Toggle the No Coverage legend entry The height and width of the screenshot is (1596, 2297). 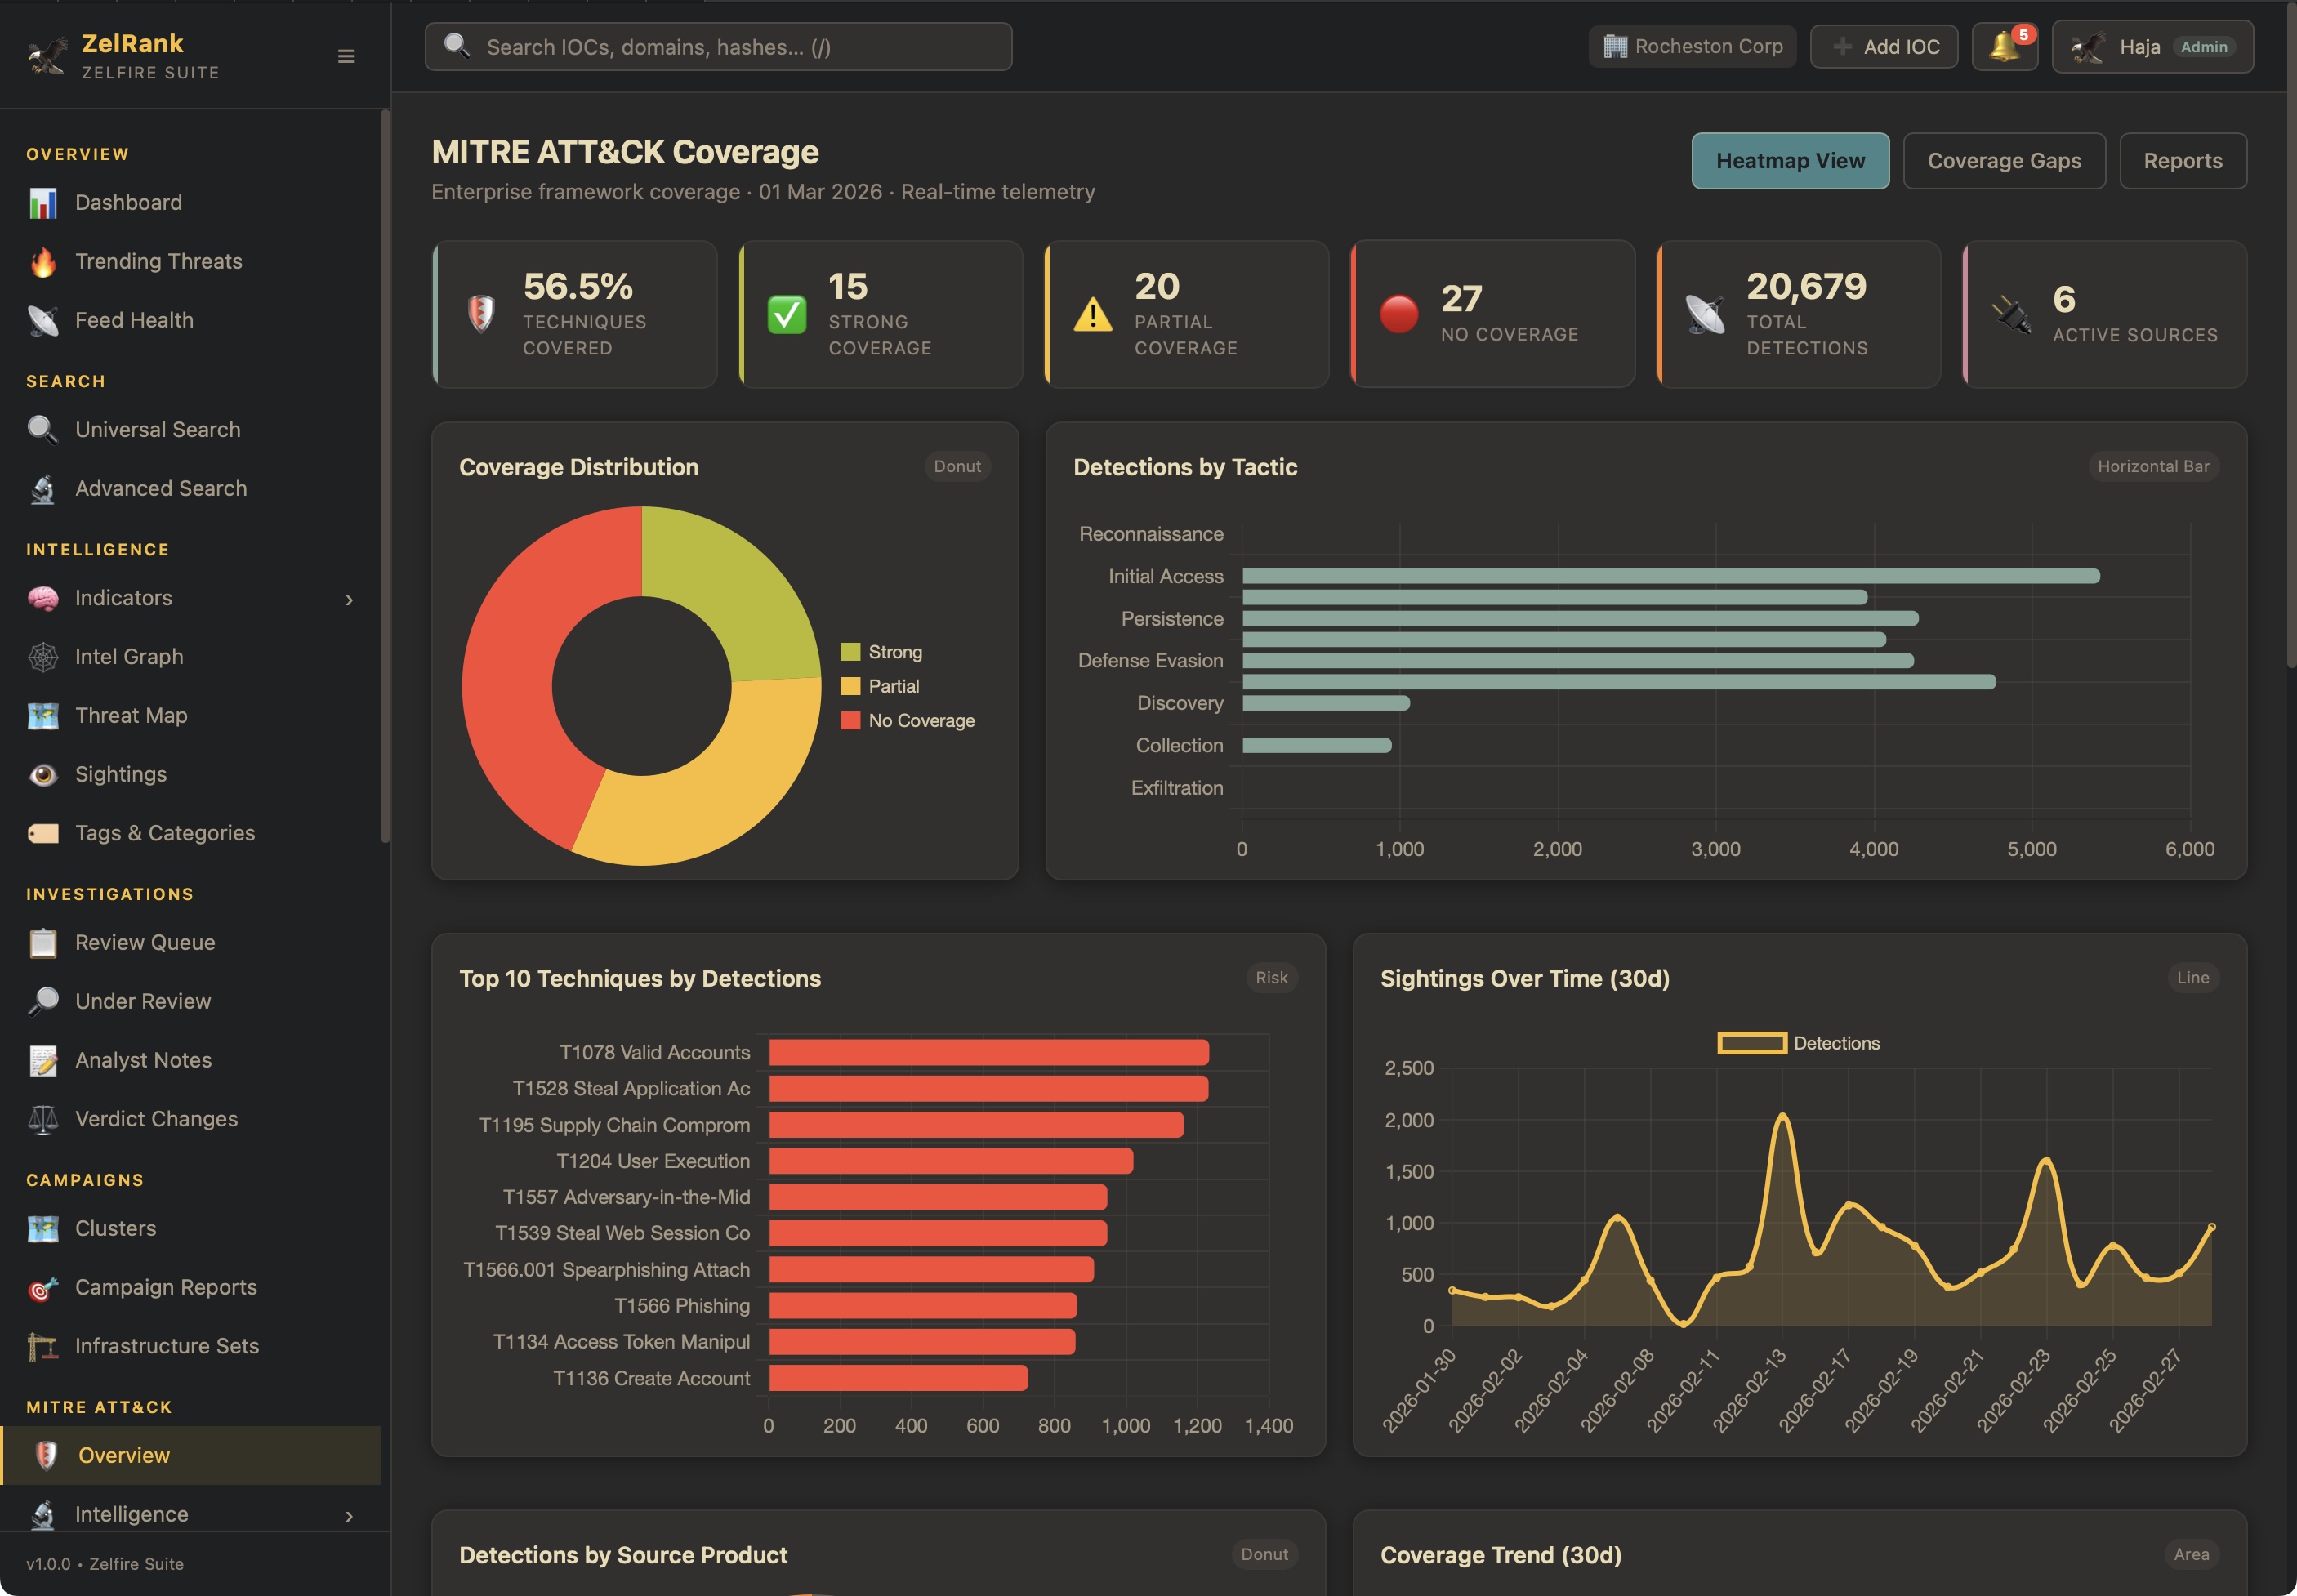[x=908, y=721]
